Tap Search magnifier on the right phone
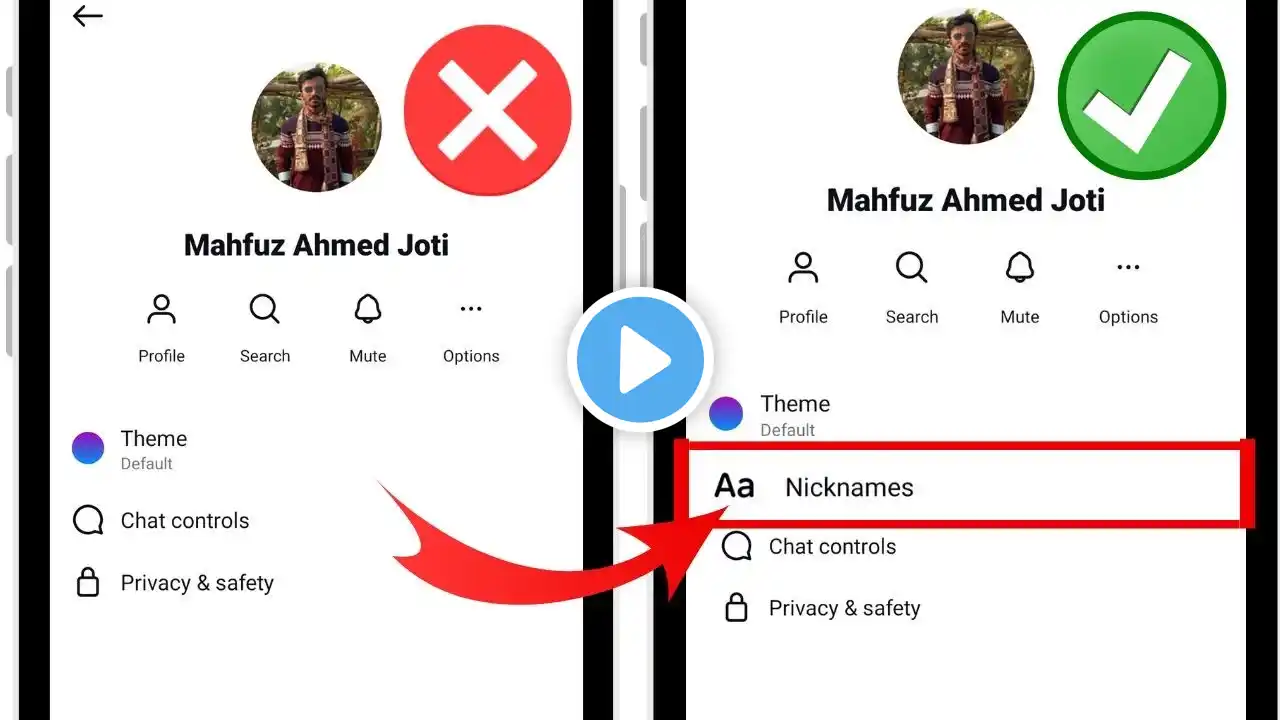The height and width of the screenshot is (720, 1280). (911, 269)
